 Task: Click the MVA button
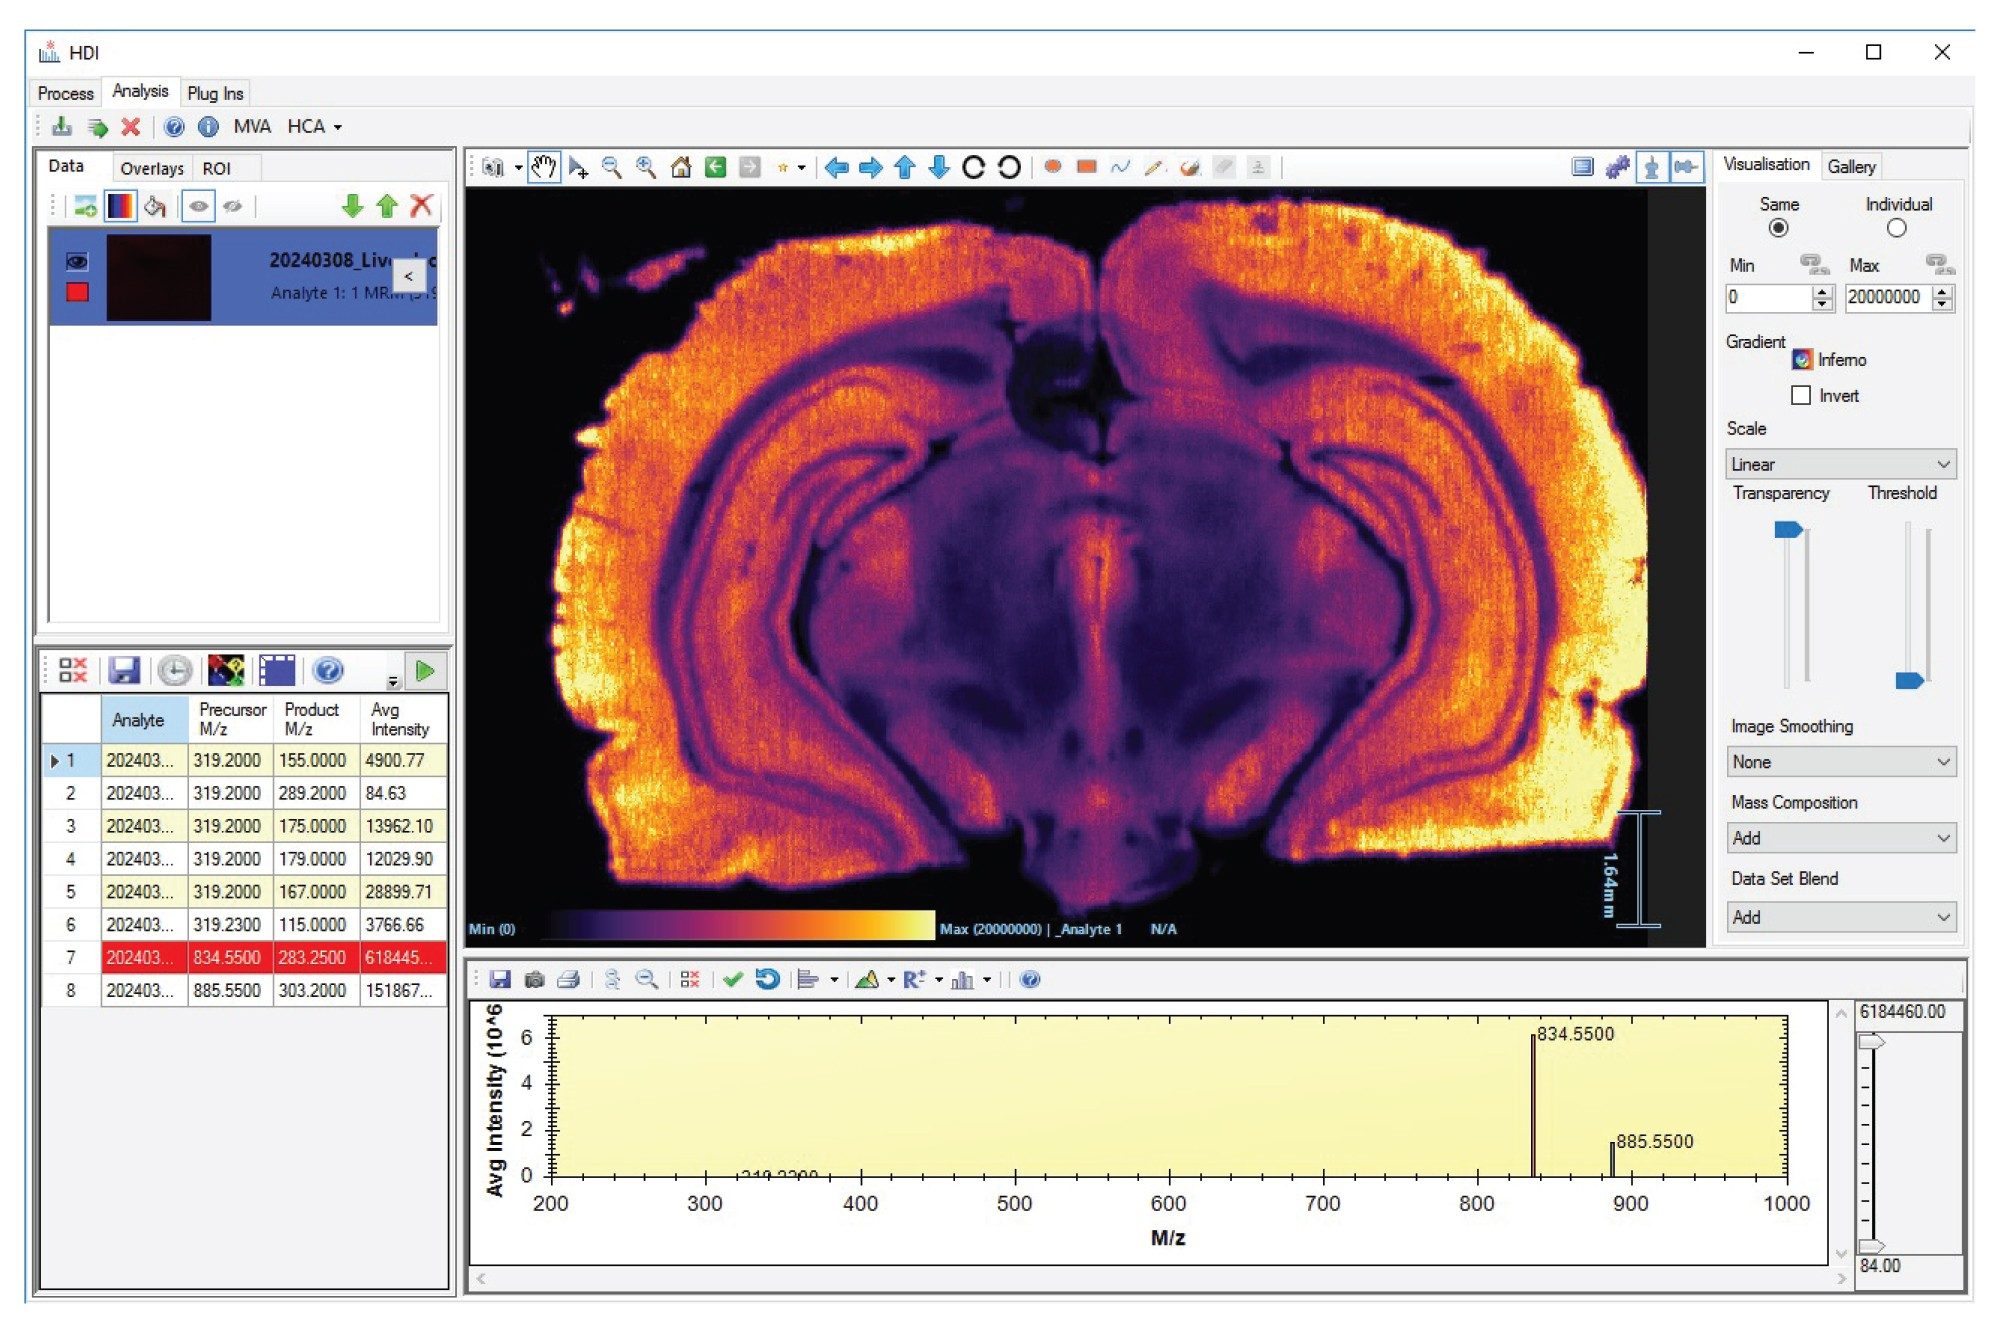(252, 127)
